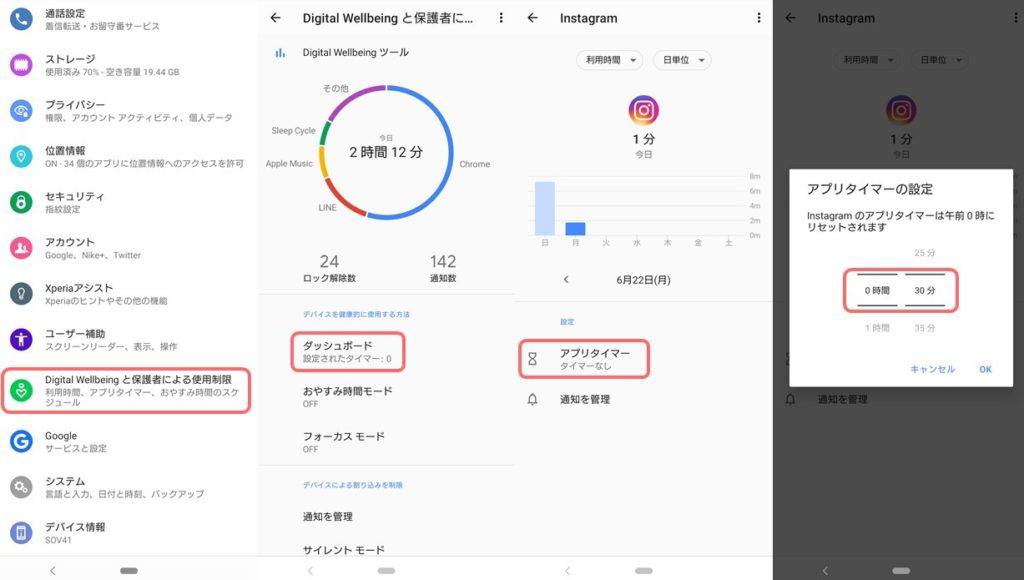Tap Sunday (日) bar in usage chart
Image resolution: width=1024 pixels, height=580 pixels.
pyautogui.click(x=545, y=208)
